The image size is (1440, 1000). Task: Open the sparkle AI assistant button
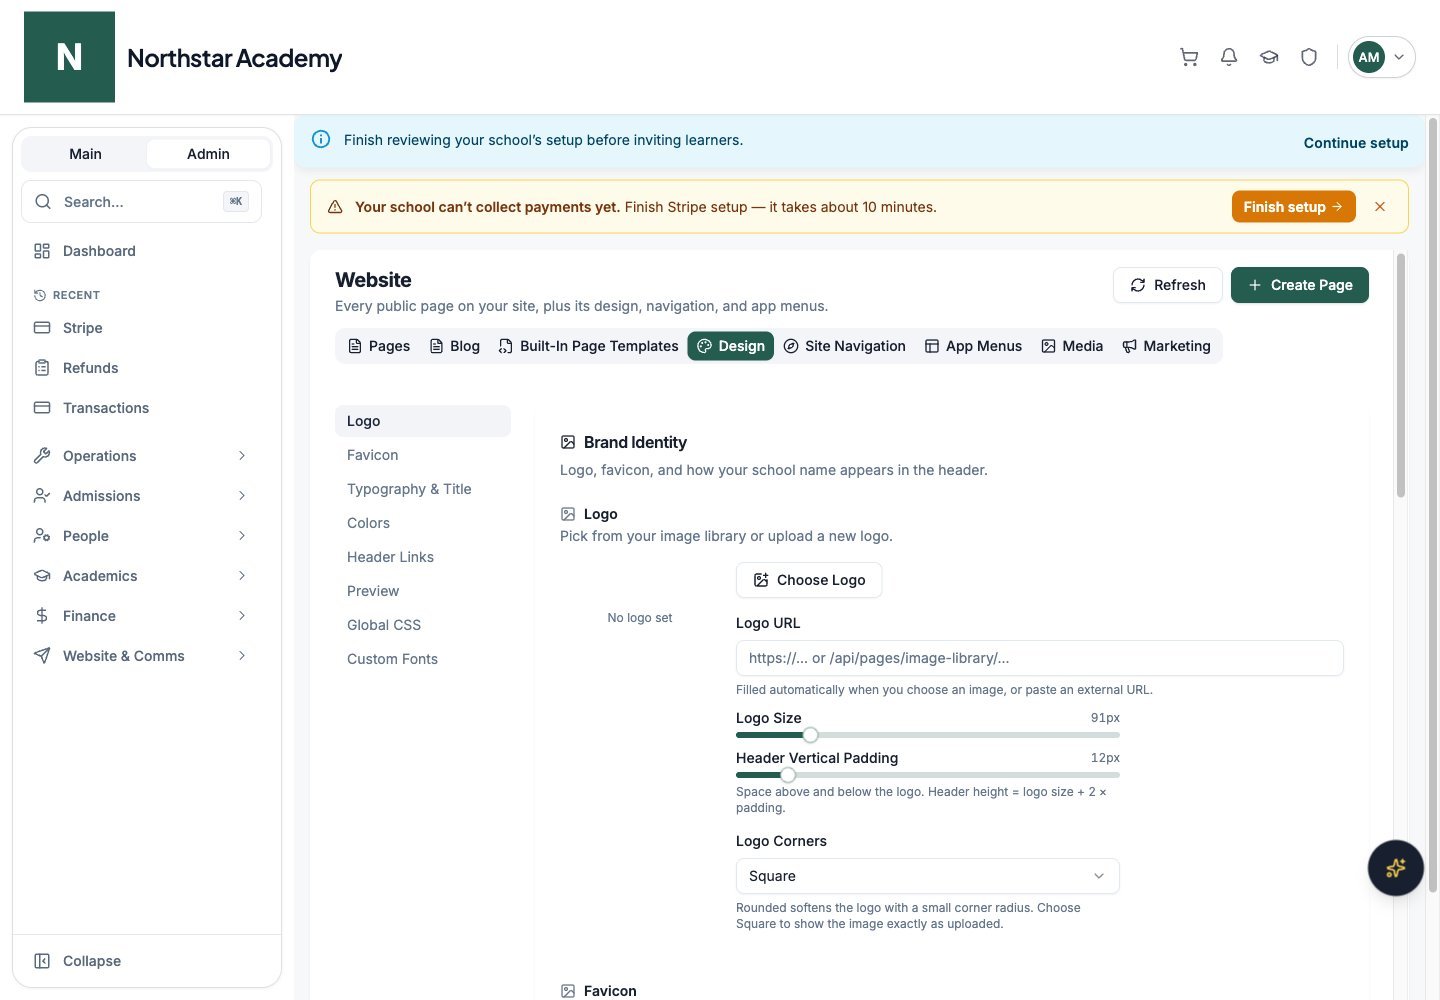coord(1395,868)
